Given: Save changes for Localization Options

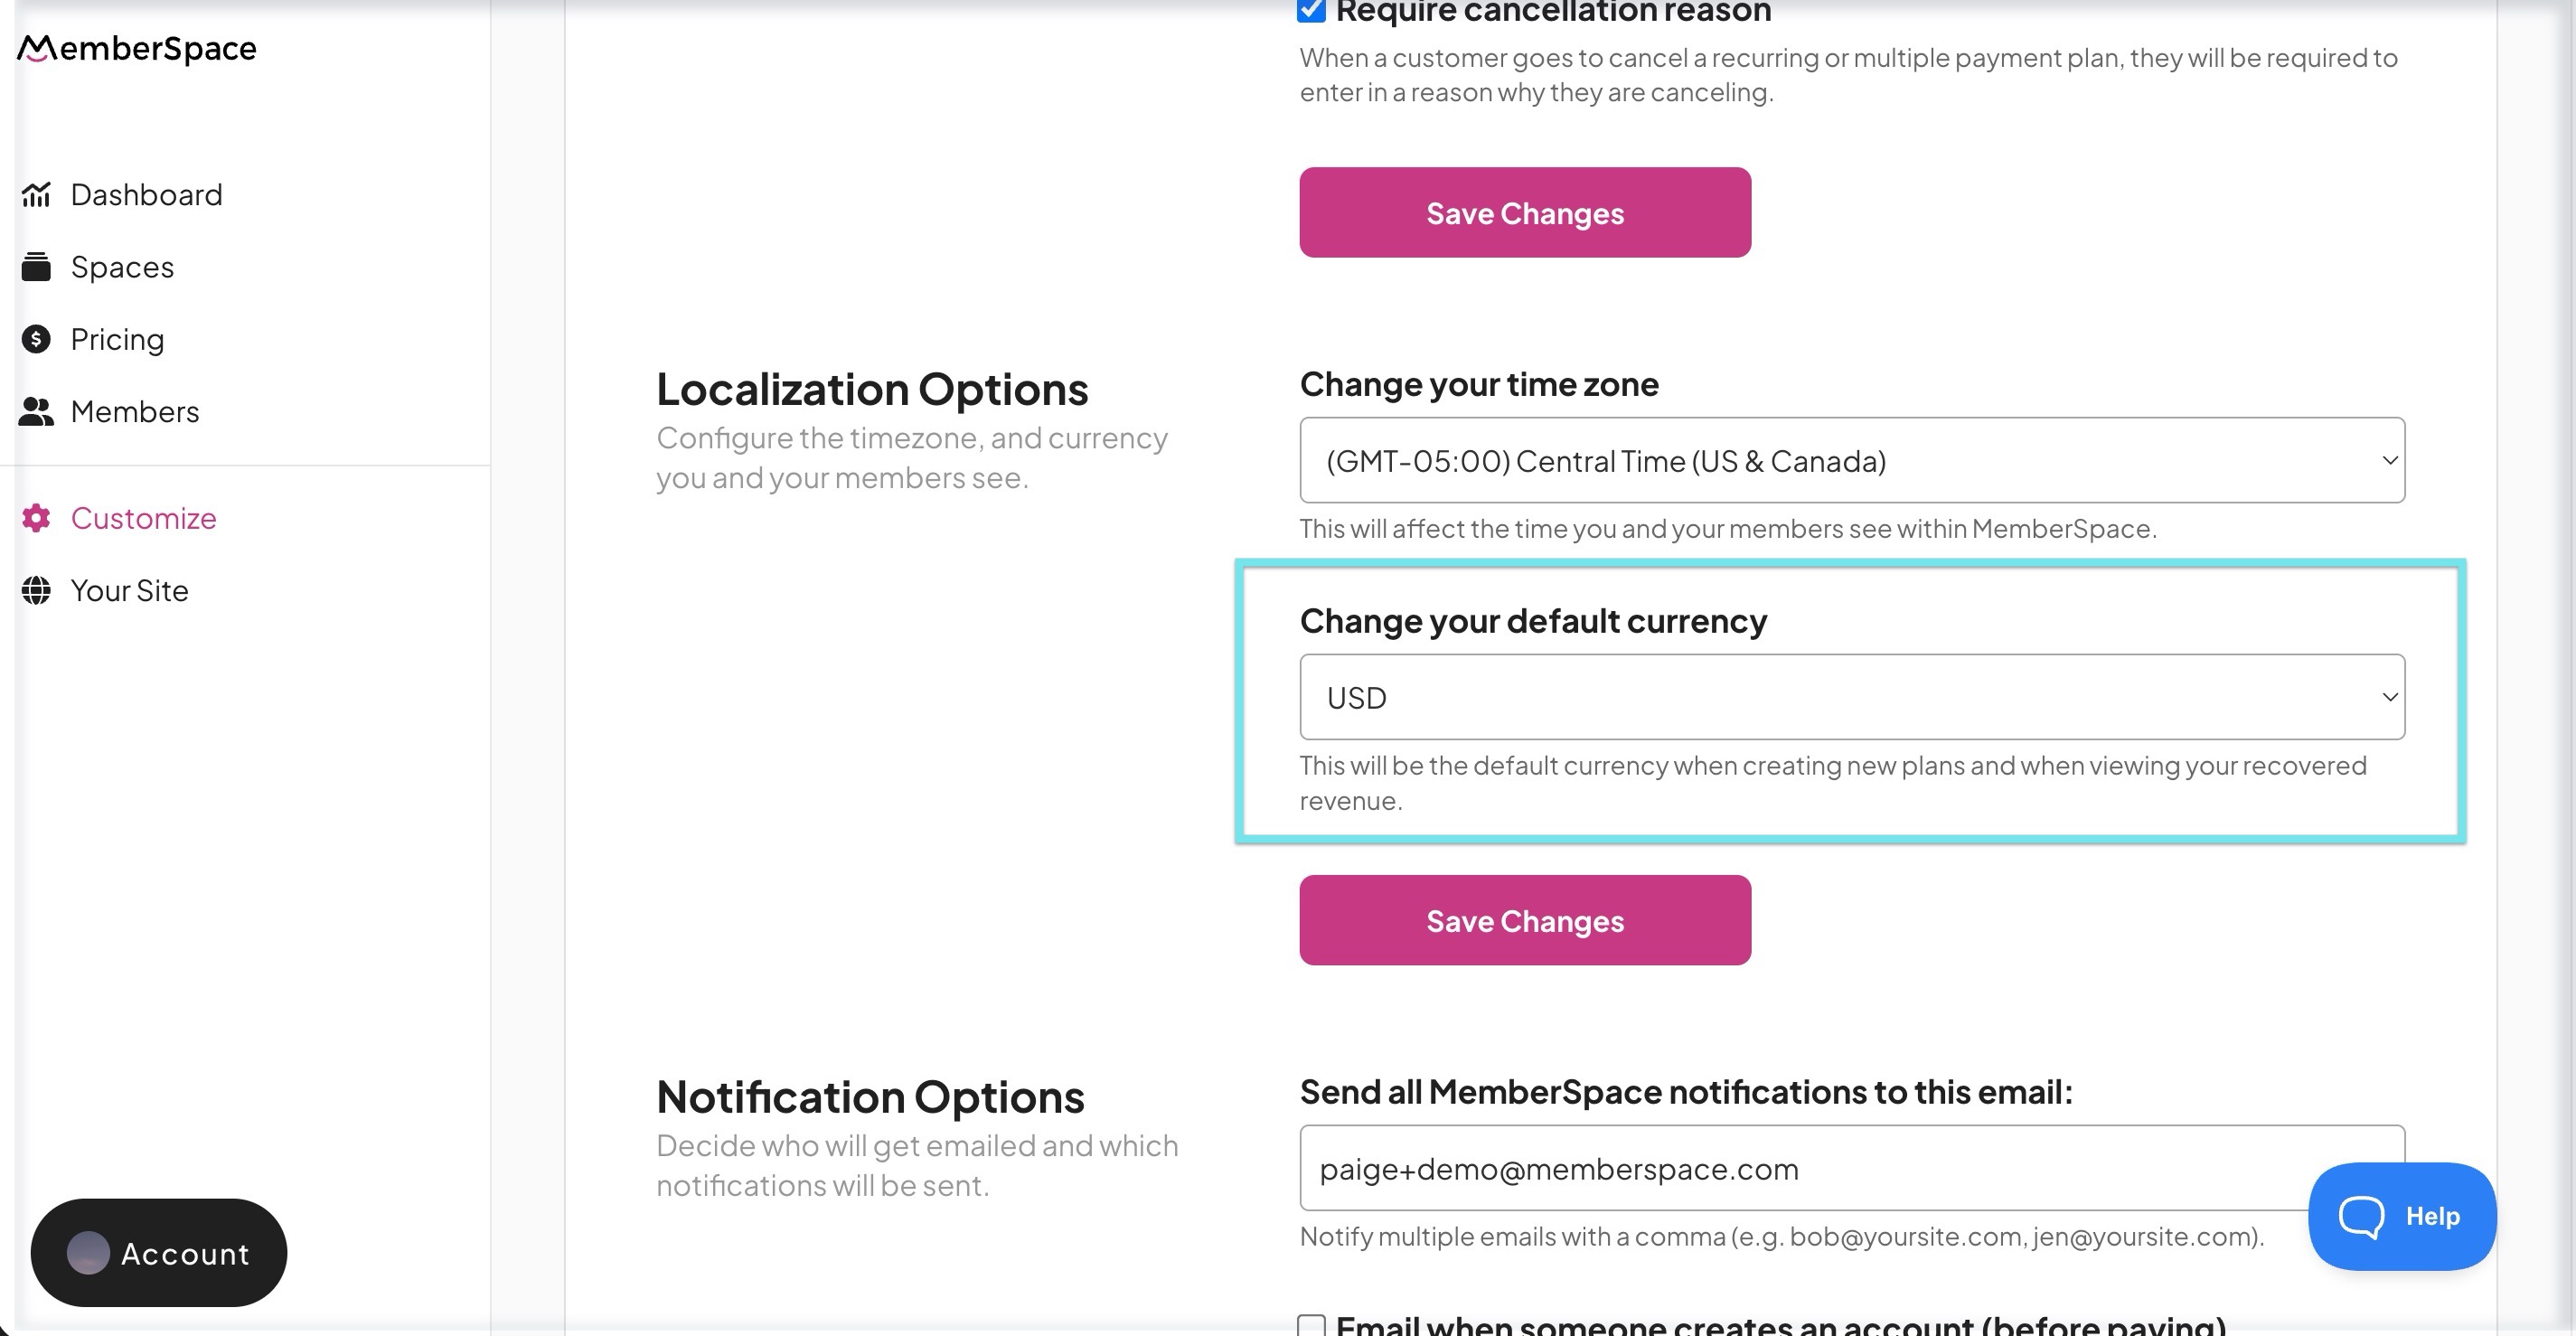Looking at the screenshot, I should tap(1524, 920).
